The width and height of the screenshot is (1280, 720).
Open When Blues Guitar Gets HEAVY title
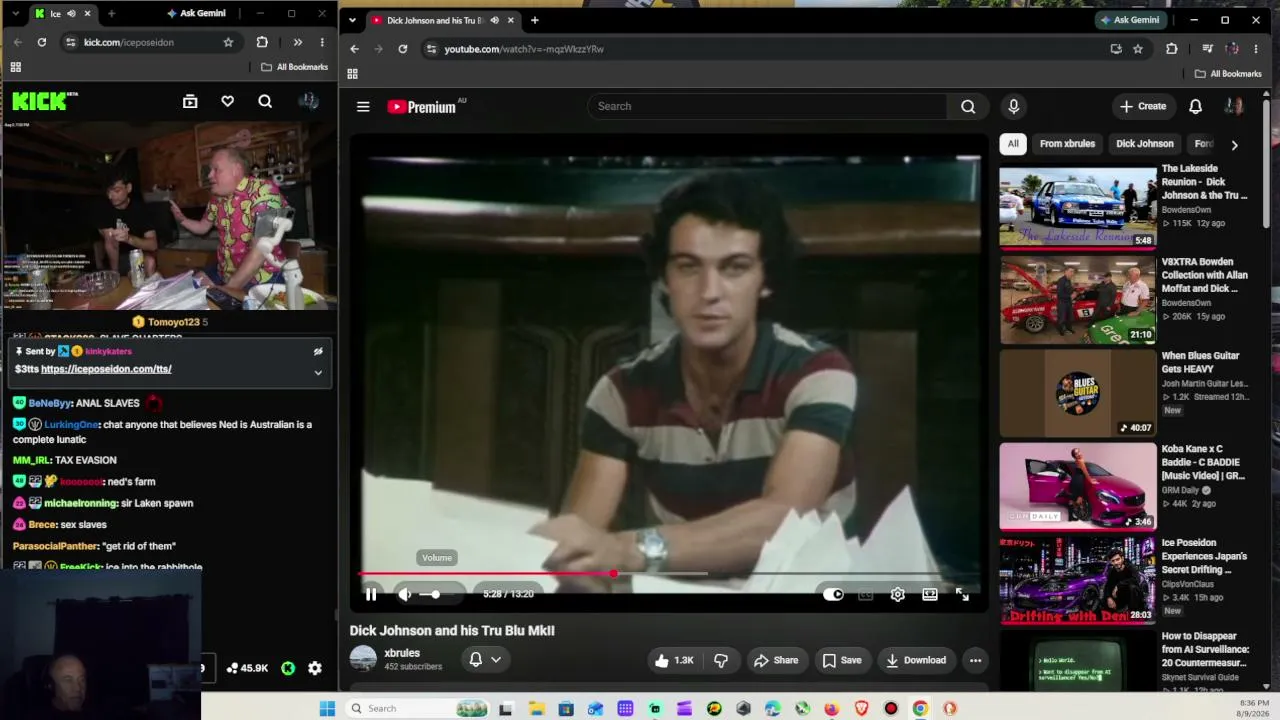(1201, 362)
